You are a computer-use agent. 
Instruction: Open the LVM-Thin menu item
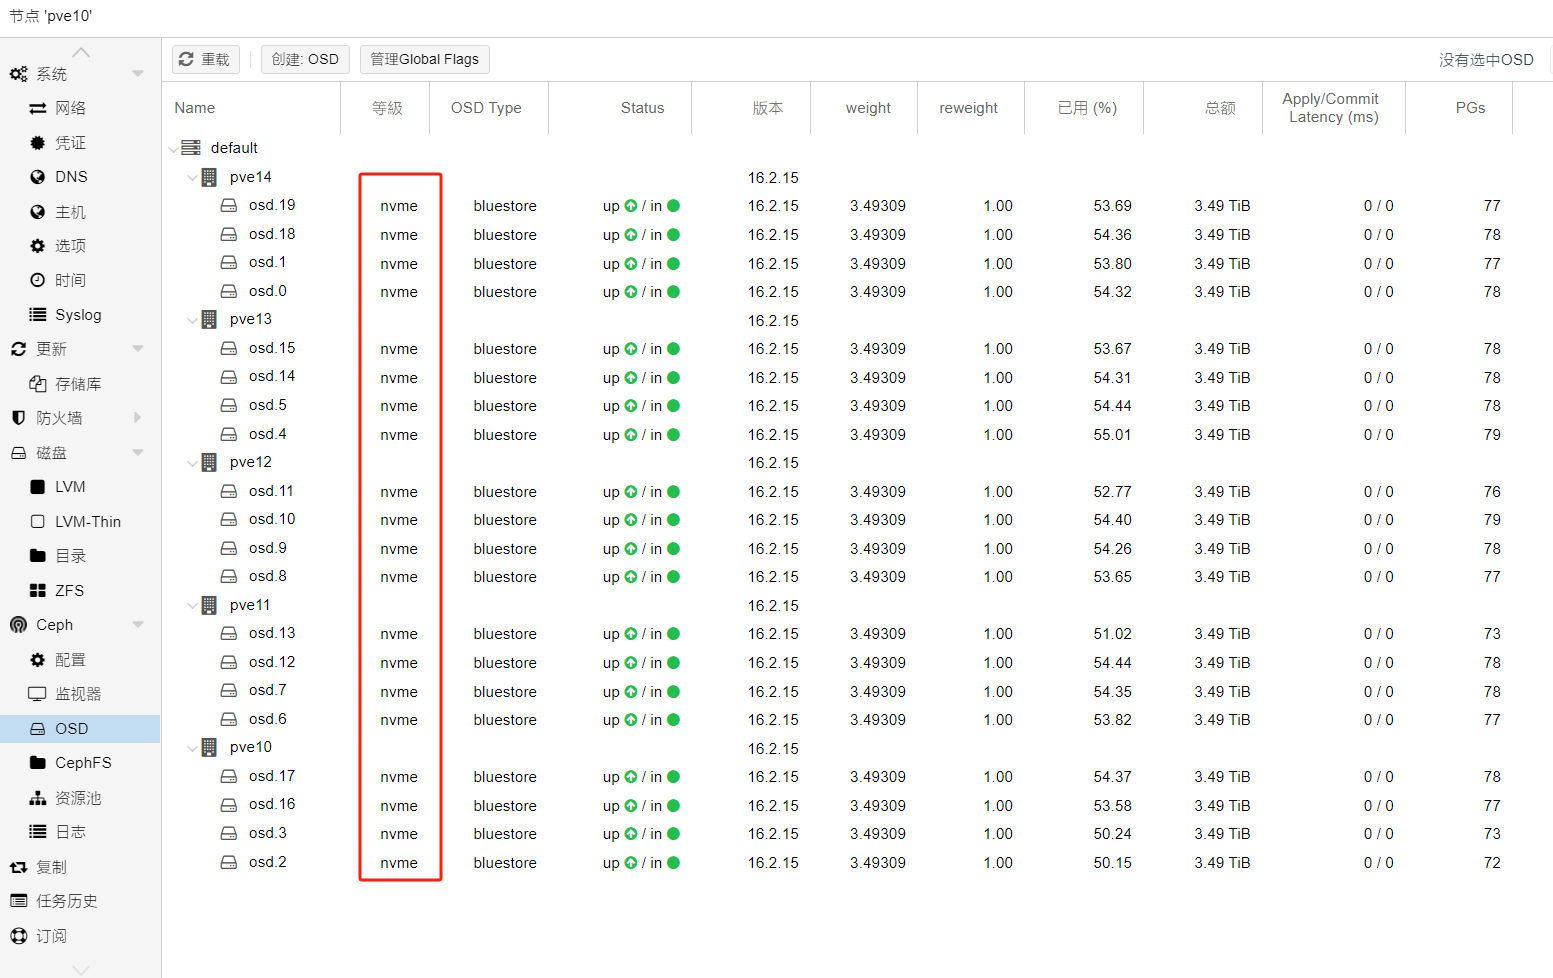[80, 521]
